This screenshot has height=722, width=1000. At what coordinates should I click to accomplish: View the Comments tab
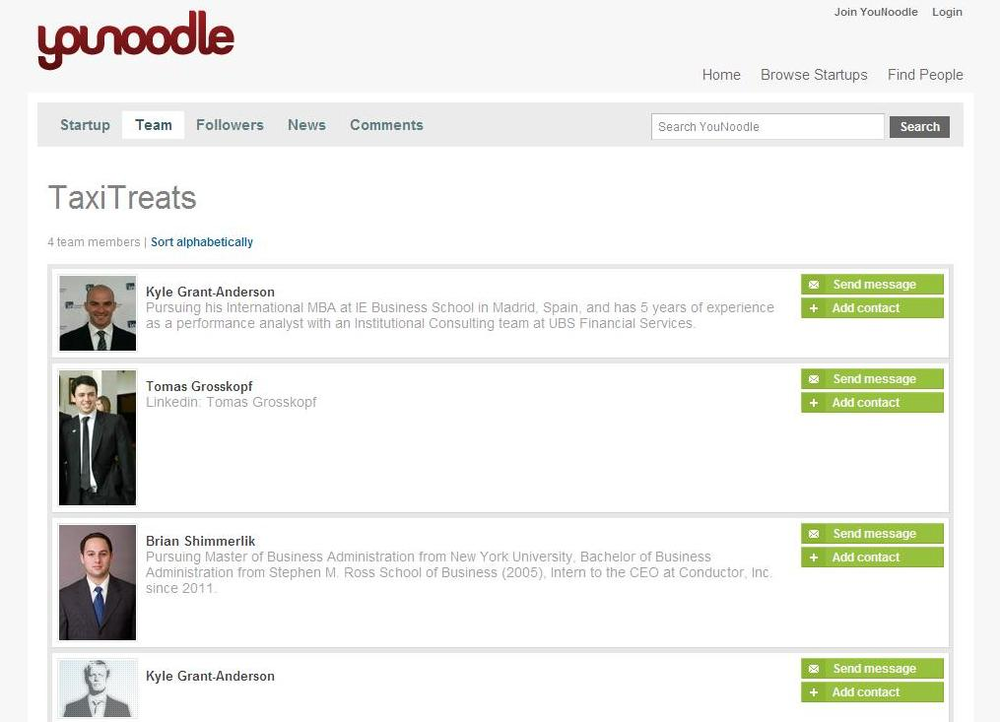386,125
